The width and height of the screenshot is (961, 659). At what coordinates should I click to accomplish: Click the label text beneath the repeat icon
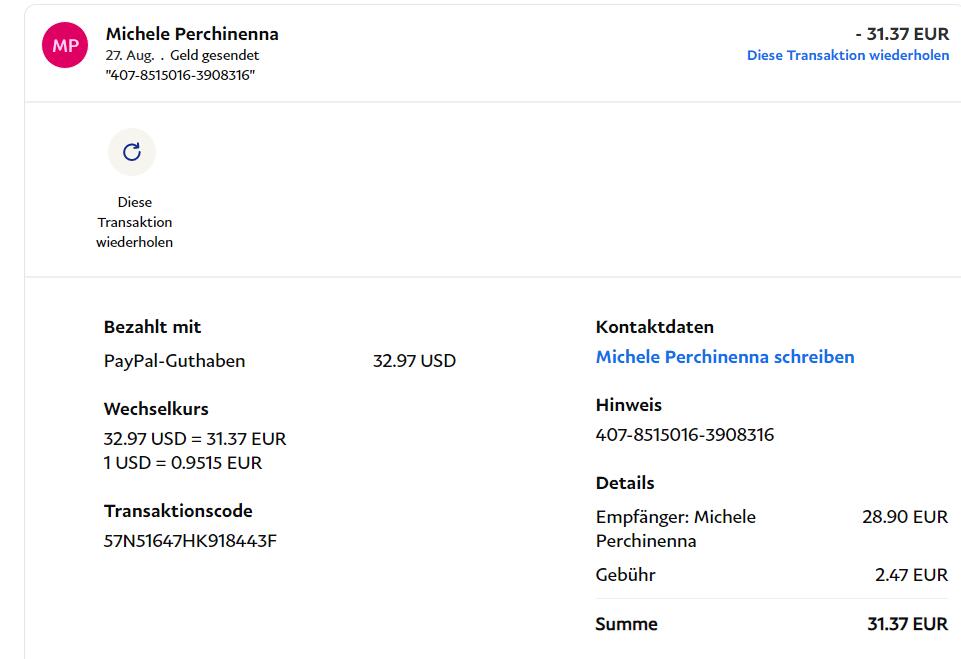coord(134,222)
